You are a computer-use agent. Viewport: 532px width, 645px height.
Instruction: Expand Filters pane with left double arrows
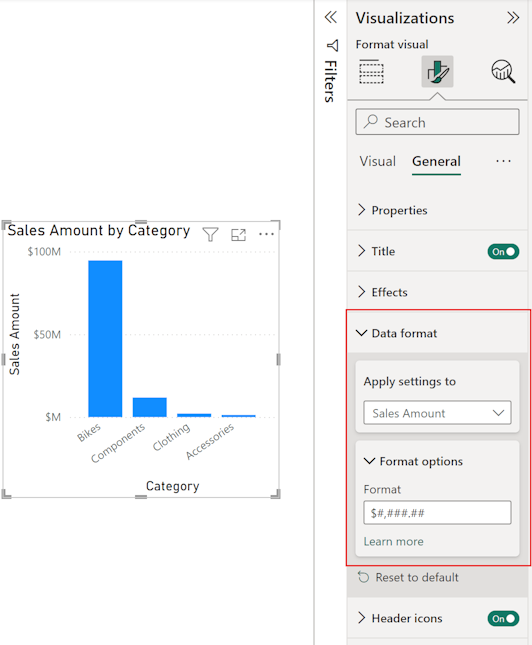point(330,17)
